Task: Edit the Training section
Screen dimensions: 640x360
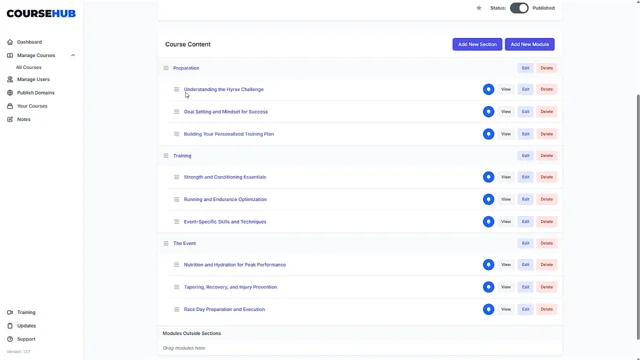Action: pyautogui.click(x=525, y=156)
